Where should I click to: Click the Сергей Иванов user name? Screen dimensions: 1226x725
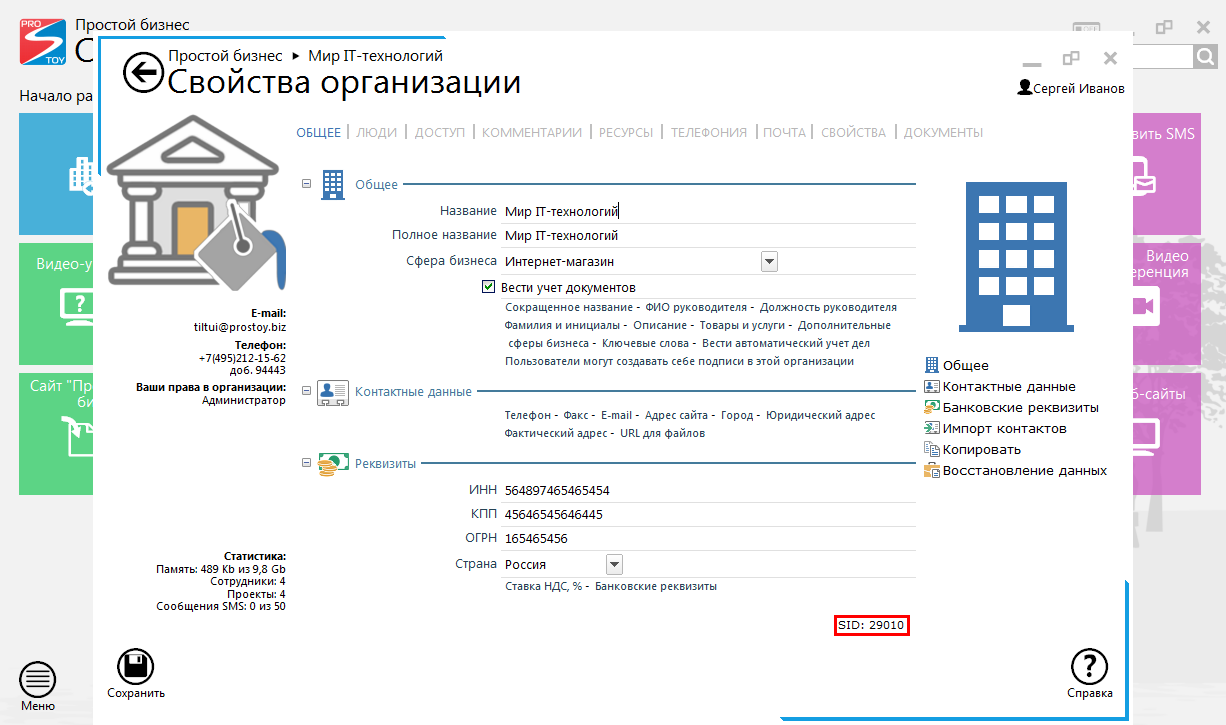point(1079,88)
